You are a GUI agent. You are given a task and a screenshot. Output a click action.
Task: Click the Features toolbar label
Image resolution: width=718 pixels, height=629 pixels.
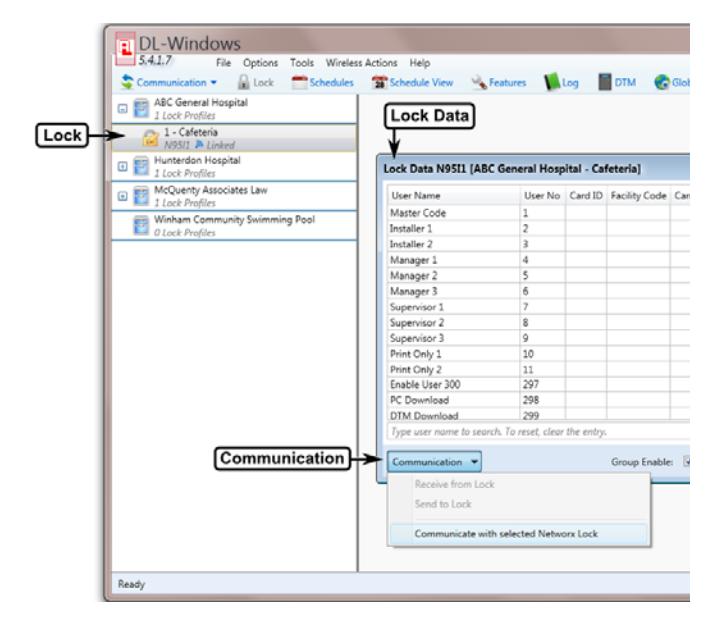[x=507, y=83]
